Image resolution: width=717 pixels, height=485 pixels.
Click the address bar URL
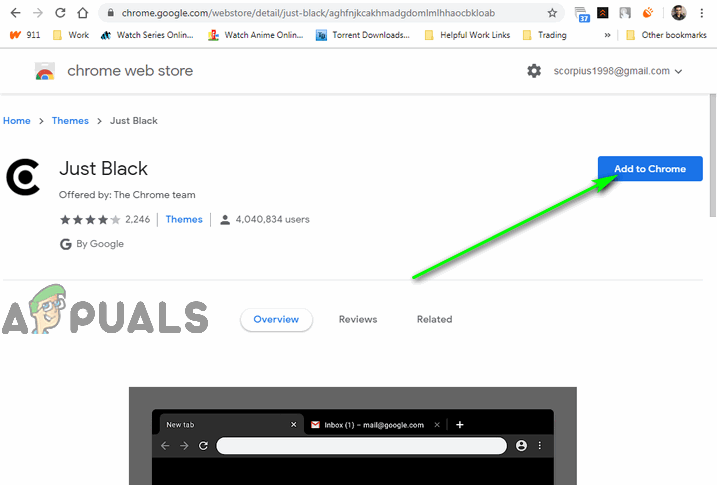308,13
